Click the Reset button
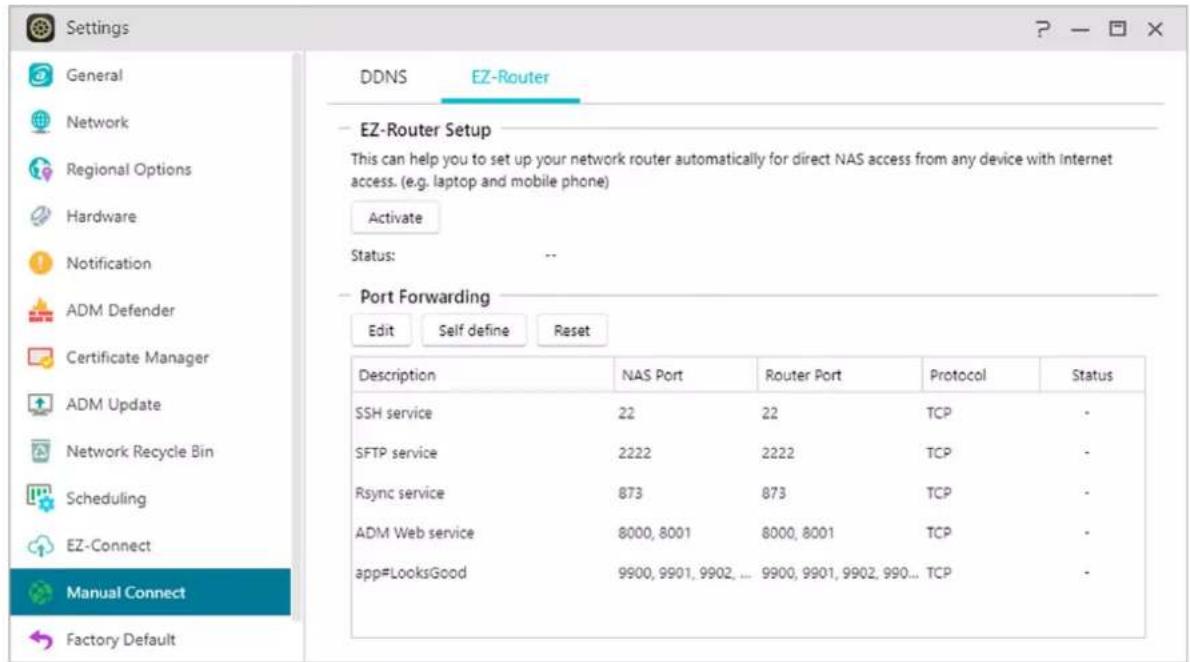Image resolution: width=1190 pixels, height=662 pixels. point(571,330)
